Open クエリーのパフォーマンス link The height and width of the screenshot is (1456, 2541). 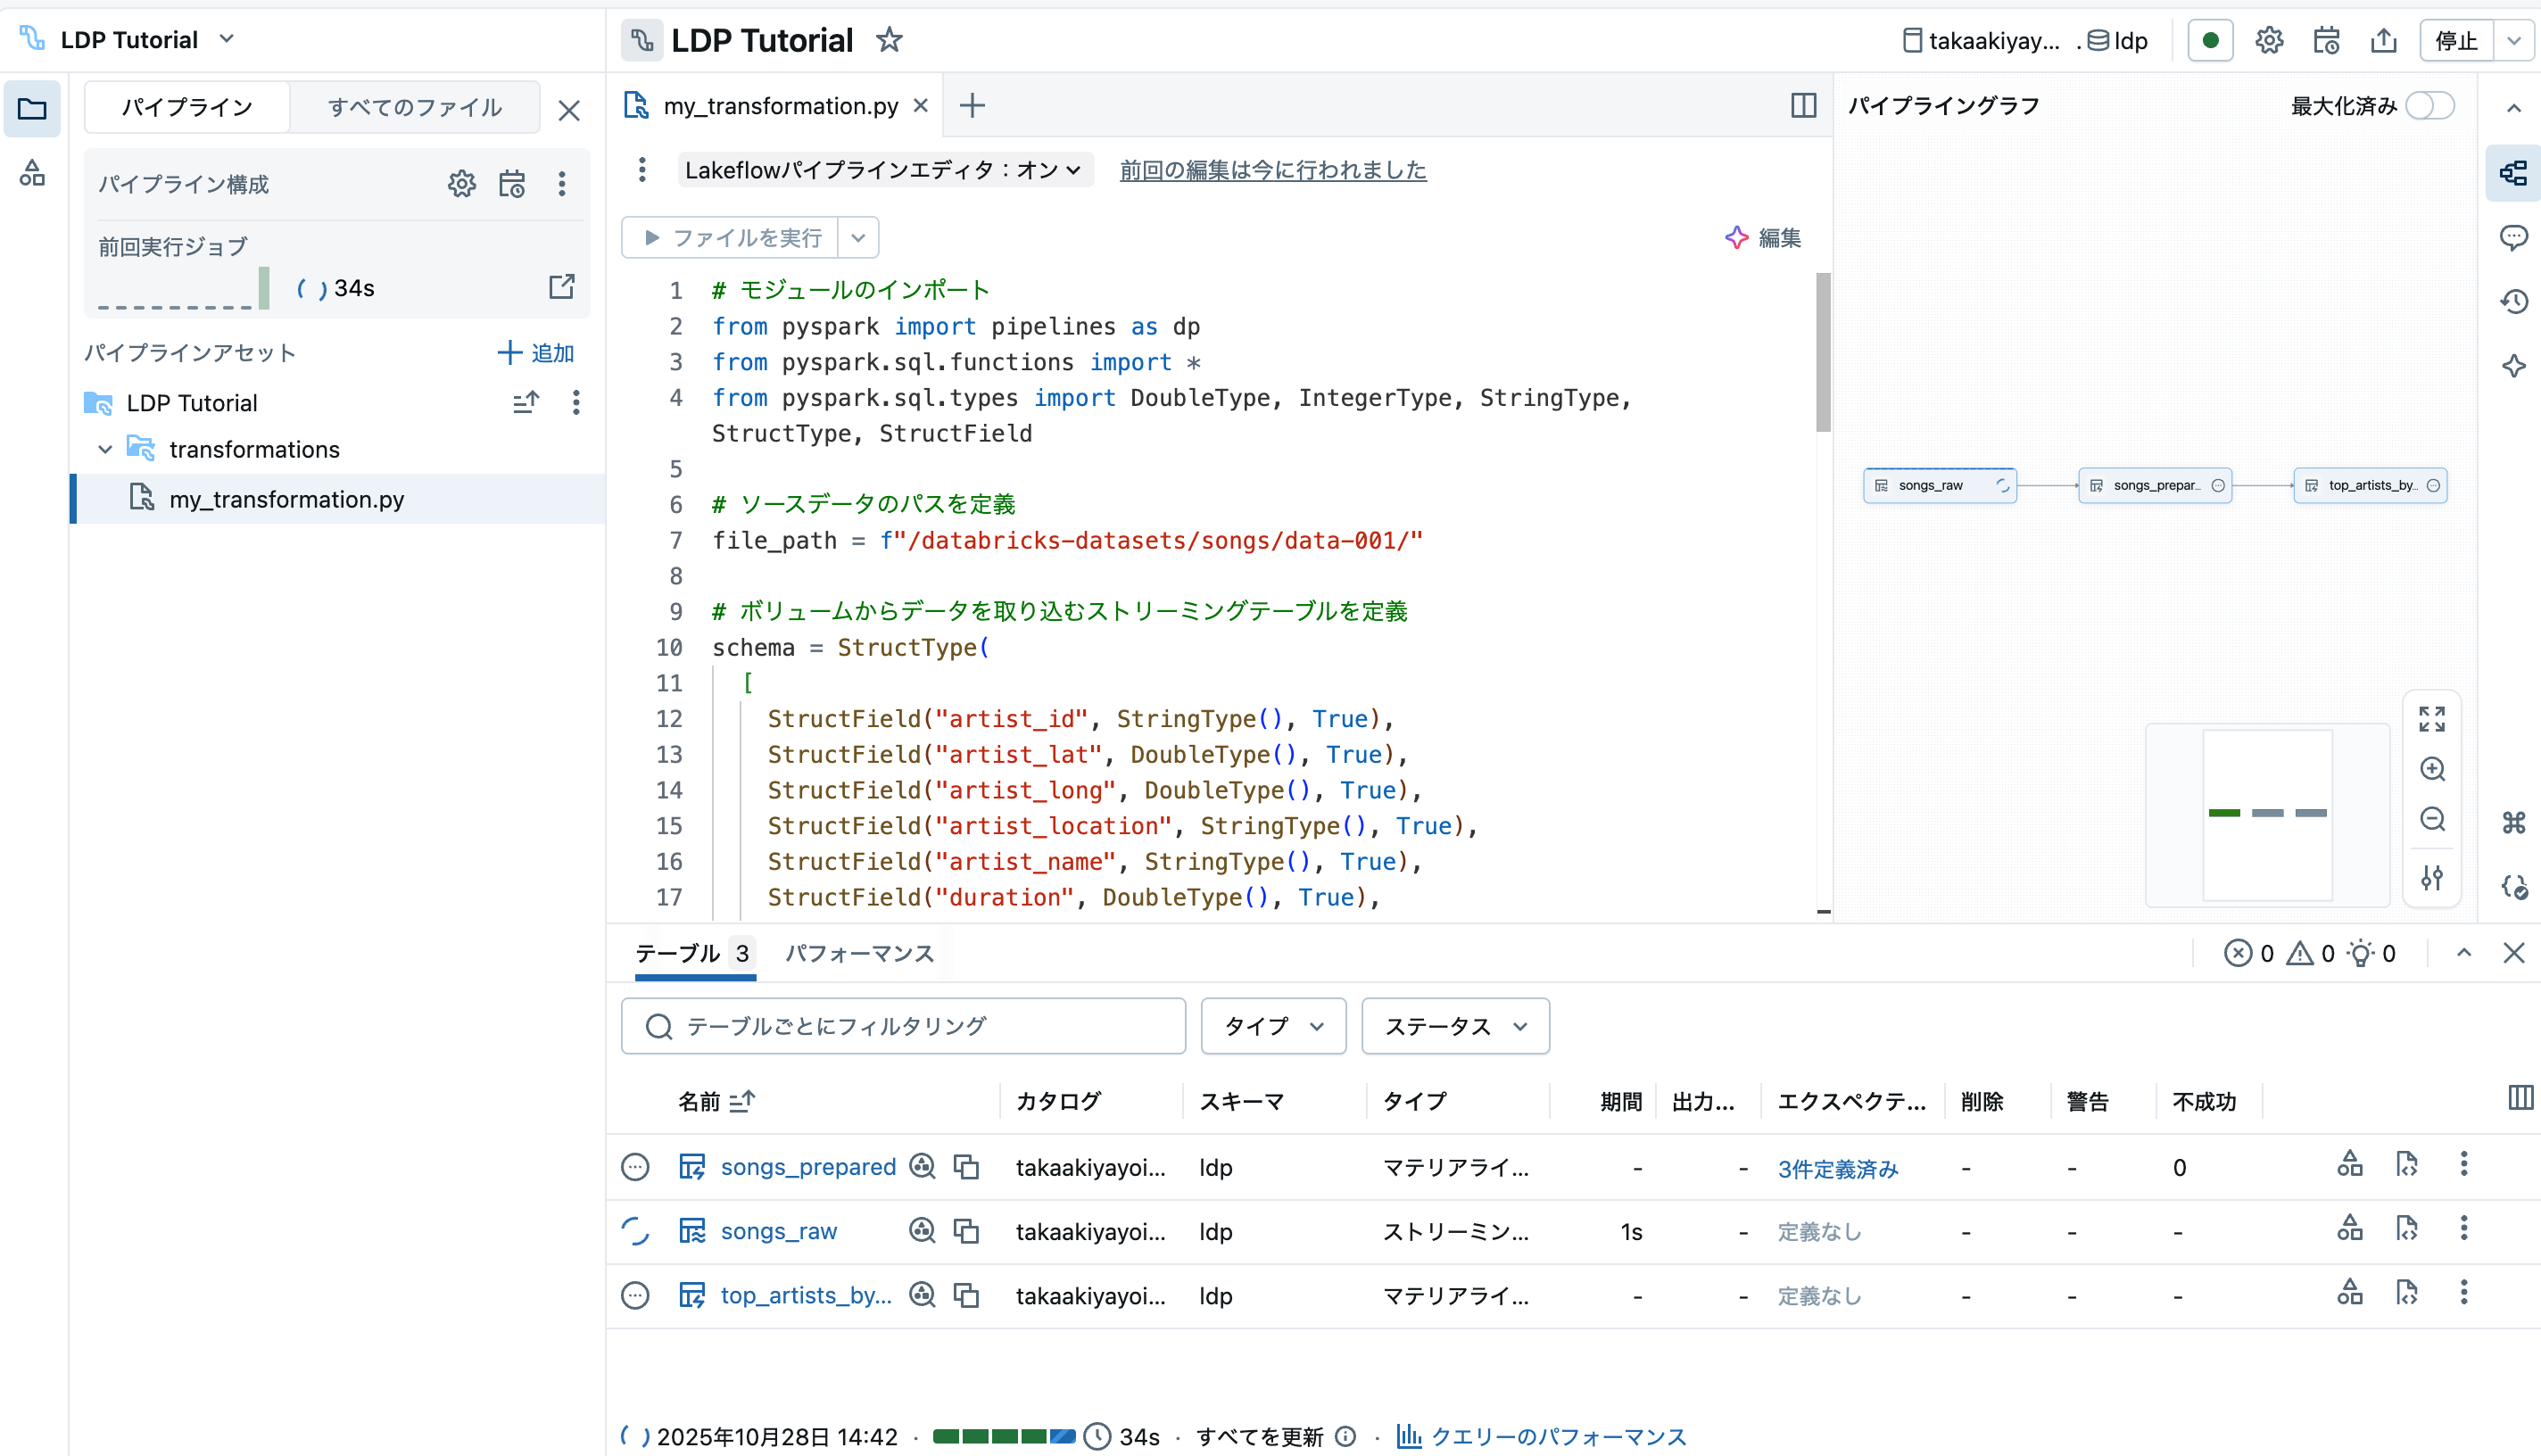click(1557, 1436)
